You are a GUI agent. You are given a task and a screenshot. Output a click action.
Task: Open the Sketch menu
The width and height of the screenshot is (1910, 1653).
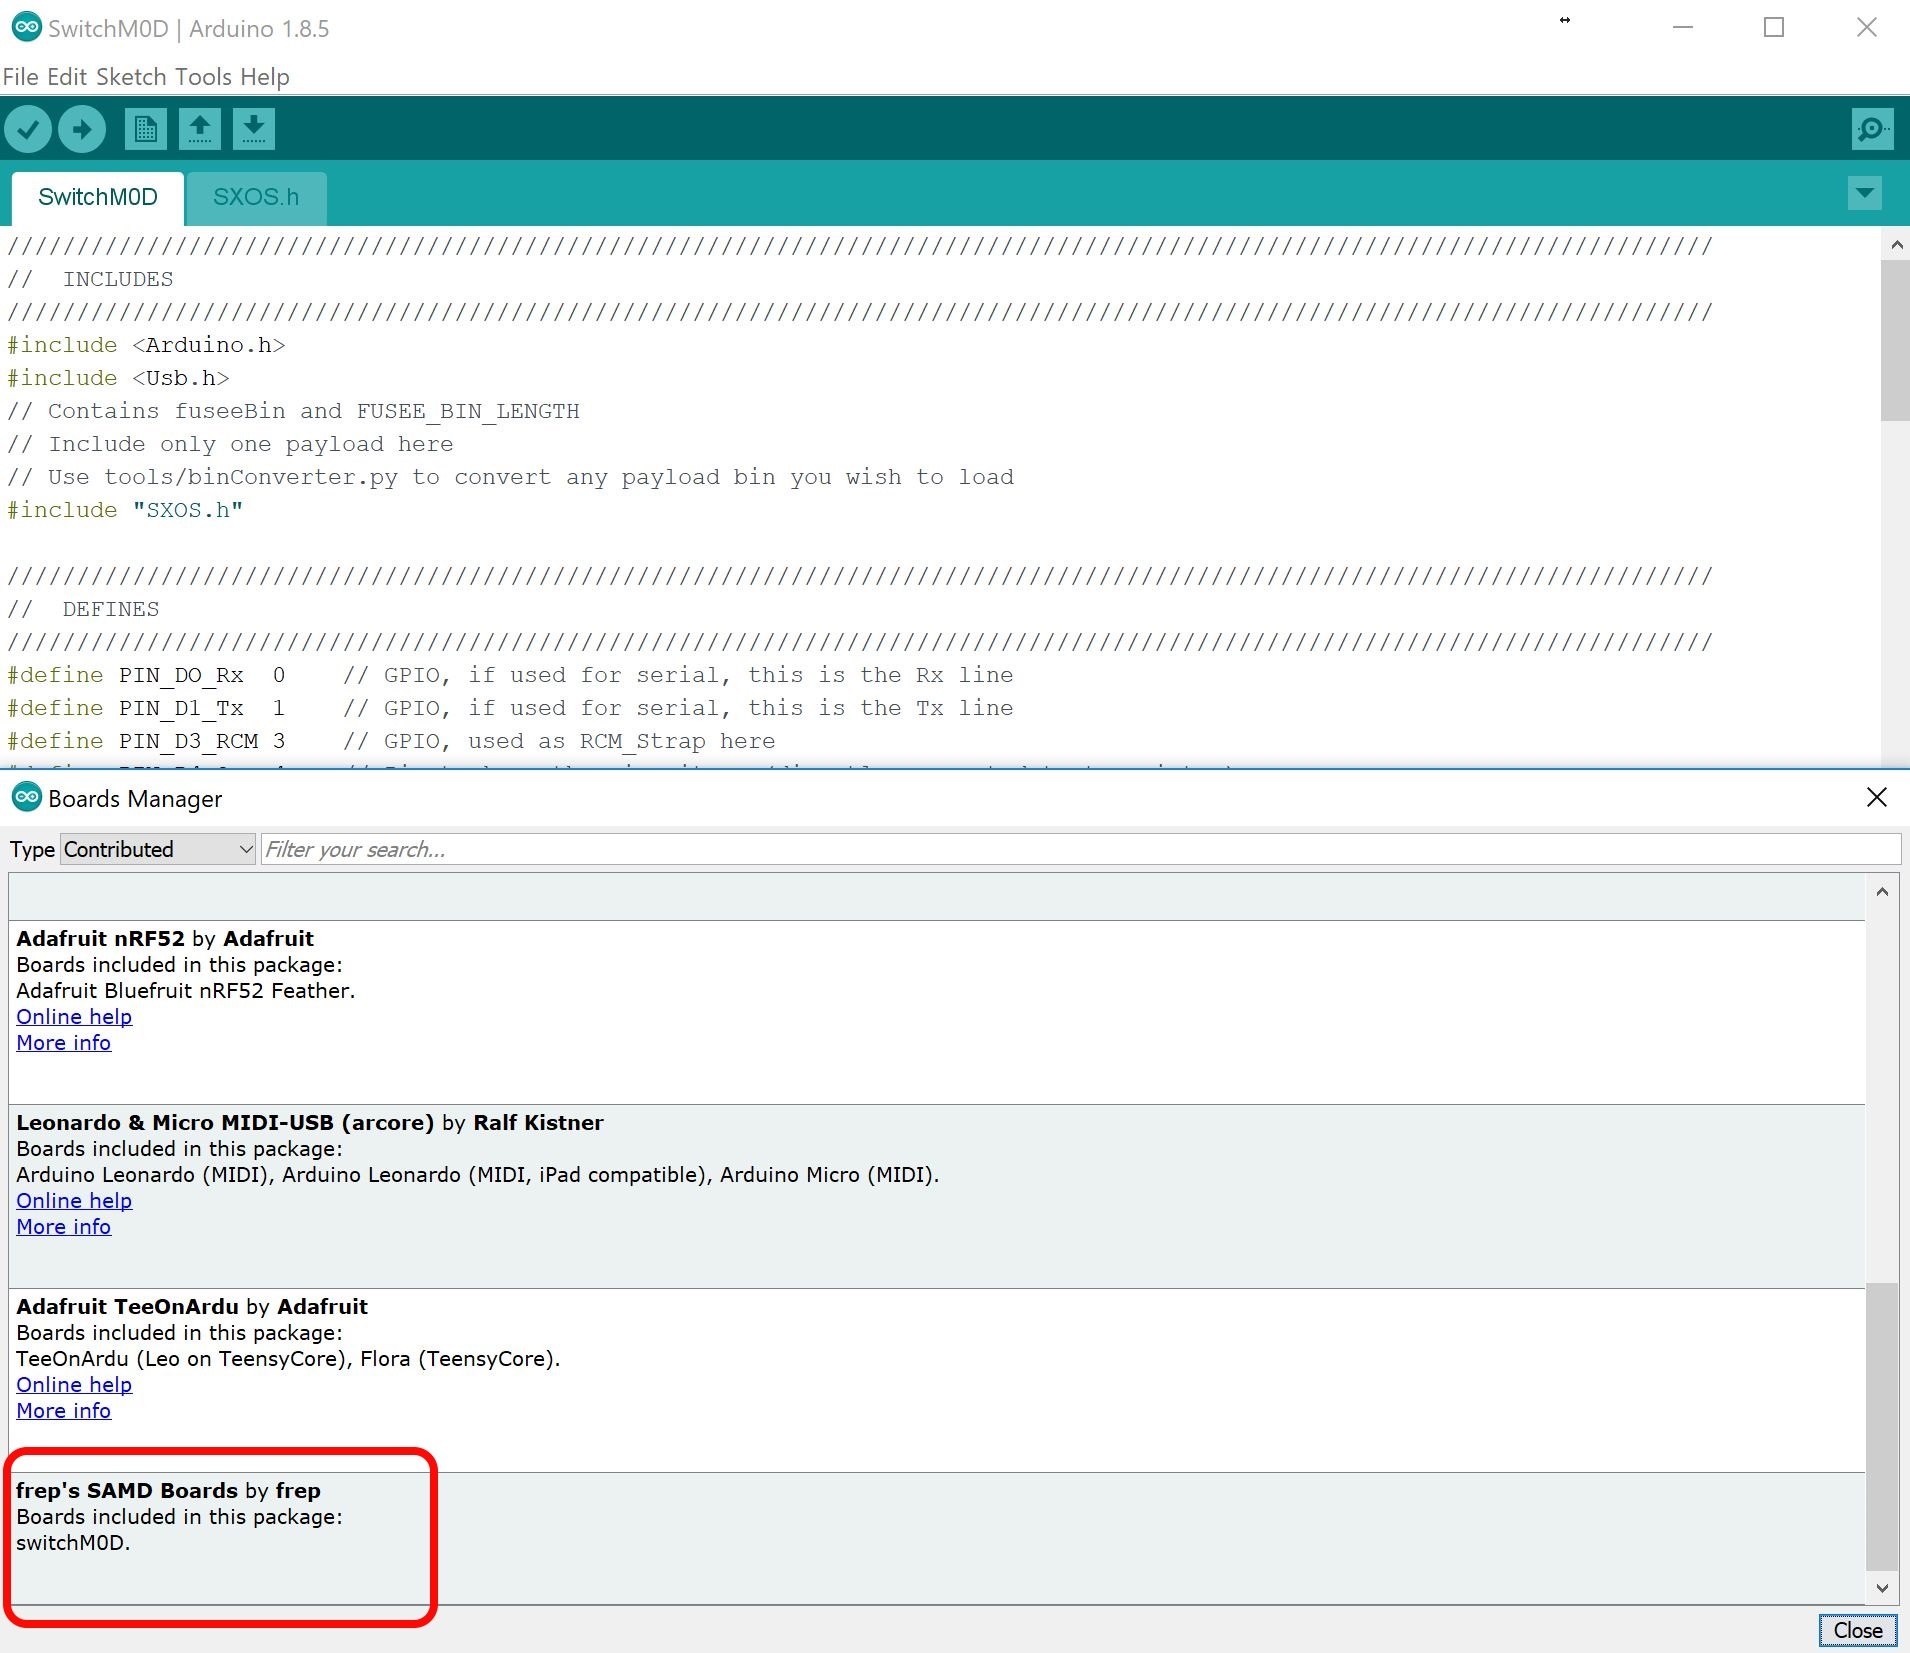click(x=131, y=77)
